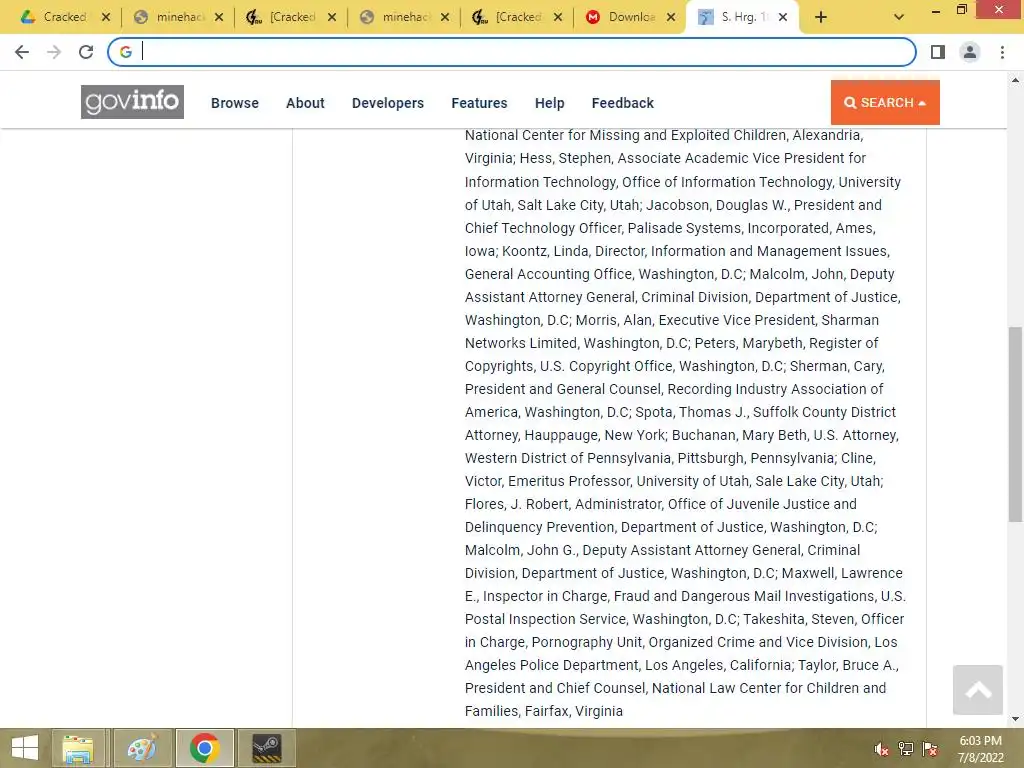Open the Features menu
This screenshot has height=768, width=1024.
[479, 103]
